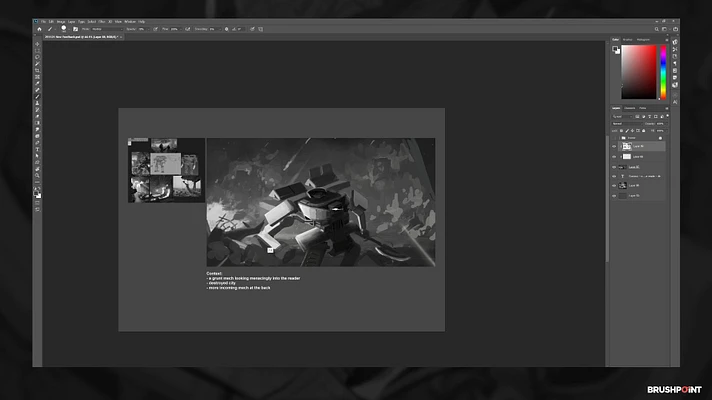Click the reference collage on canvas
This screenshot has height=400, width=712.
166,170
